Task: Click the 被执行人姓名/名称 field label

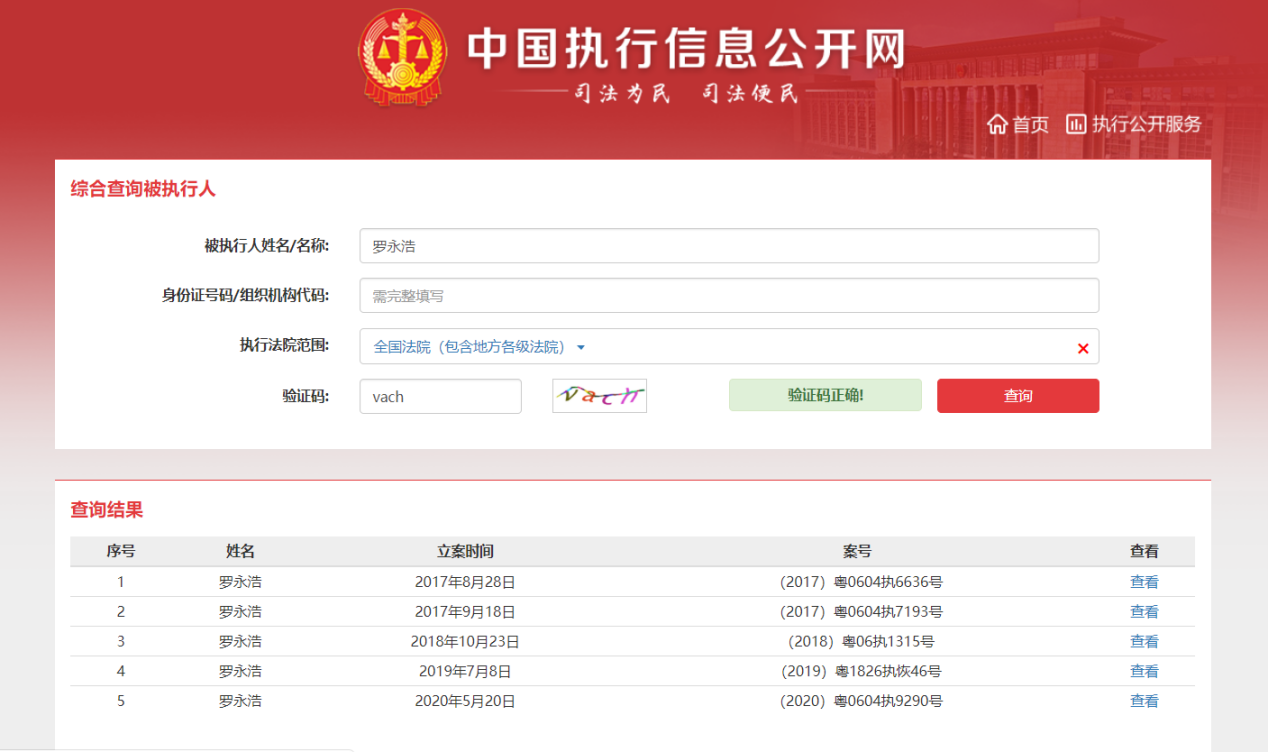Action: tap(267, 245)
